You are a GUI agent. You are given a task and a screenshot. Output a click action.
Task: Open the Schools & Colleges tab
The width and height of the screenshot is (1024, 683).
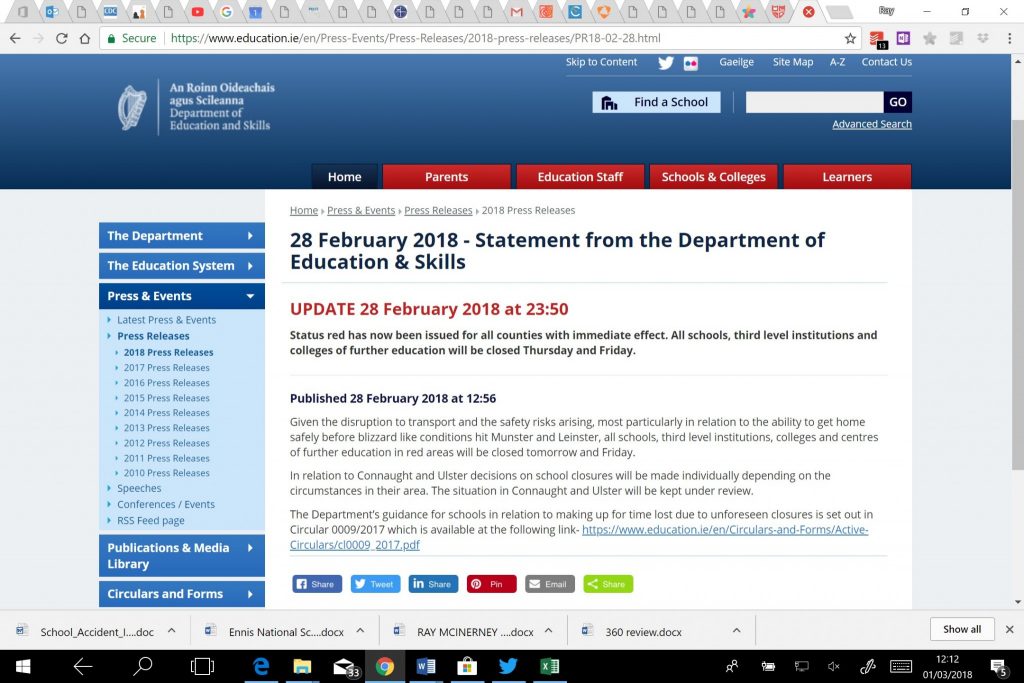pyautogui.click(x=714, y=177)
